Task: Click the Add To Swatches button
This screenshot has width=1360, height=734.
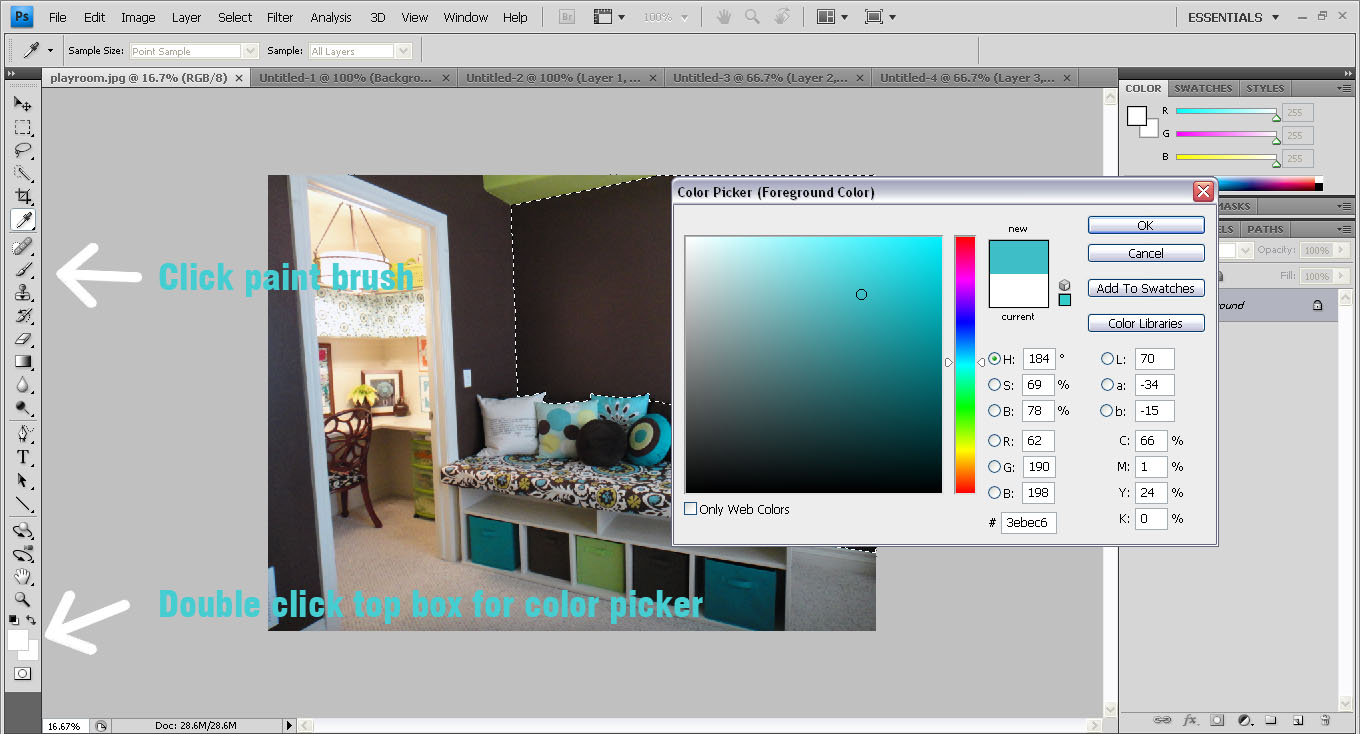Action: [1145, 288]
